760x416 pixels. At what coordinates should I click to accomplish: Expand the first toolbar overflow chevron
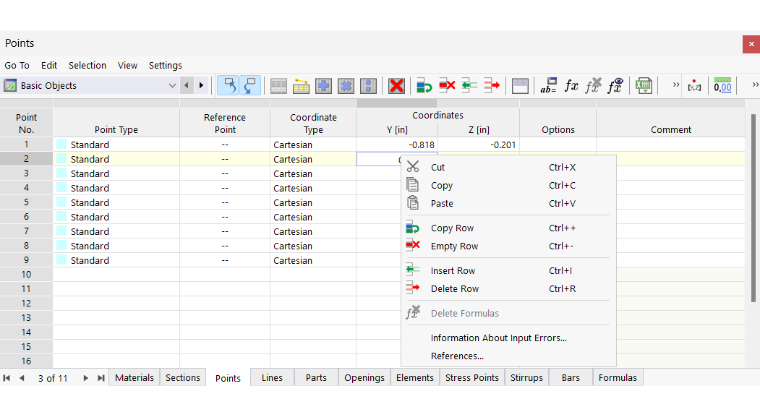pos(675,85)
